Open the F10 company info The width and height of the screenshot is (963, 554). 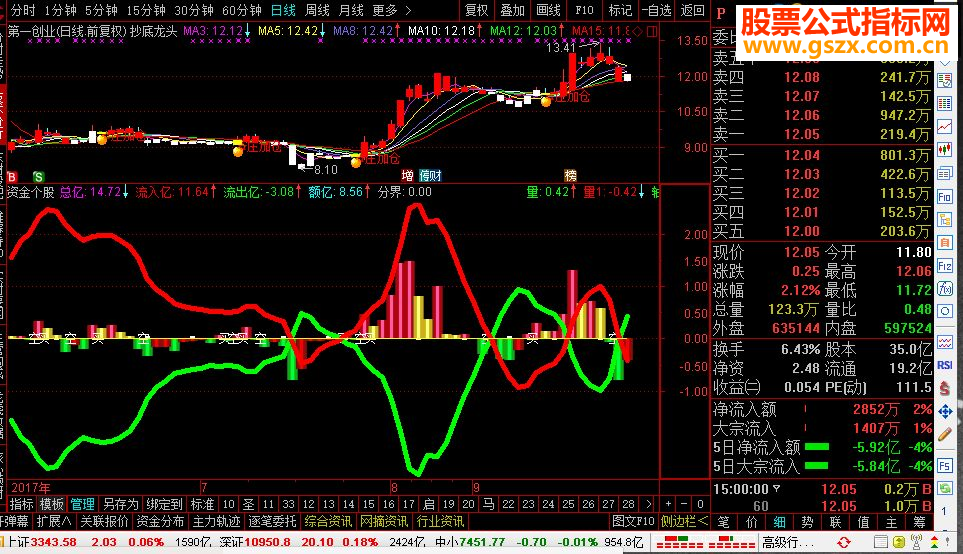[584, 10]
